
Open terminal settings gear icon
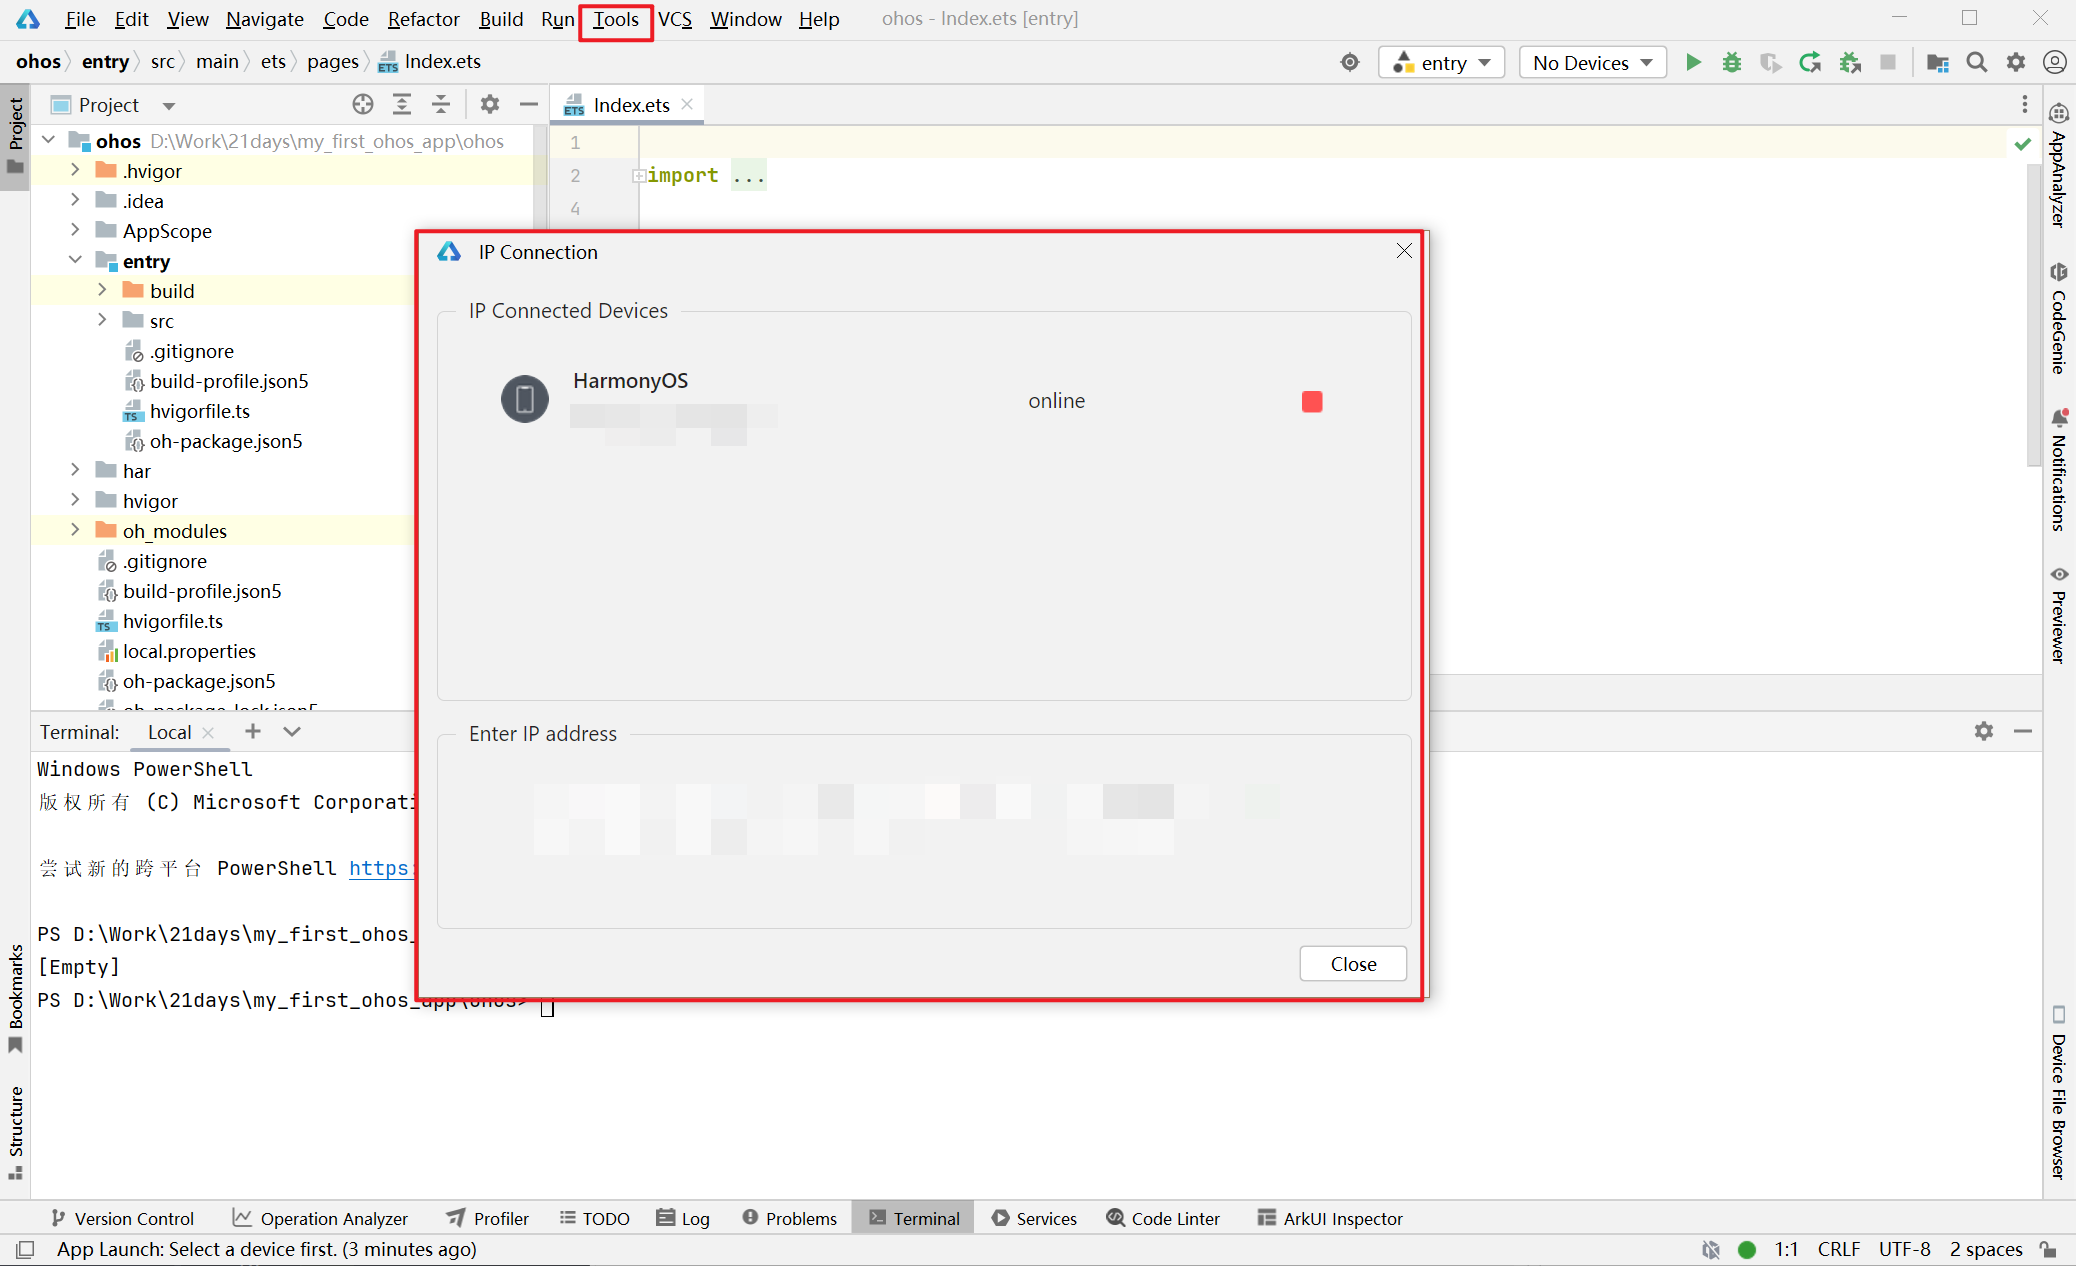1984,732
